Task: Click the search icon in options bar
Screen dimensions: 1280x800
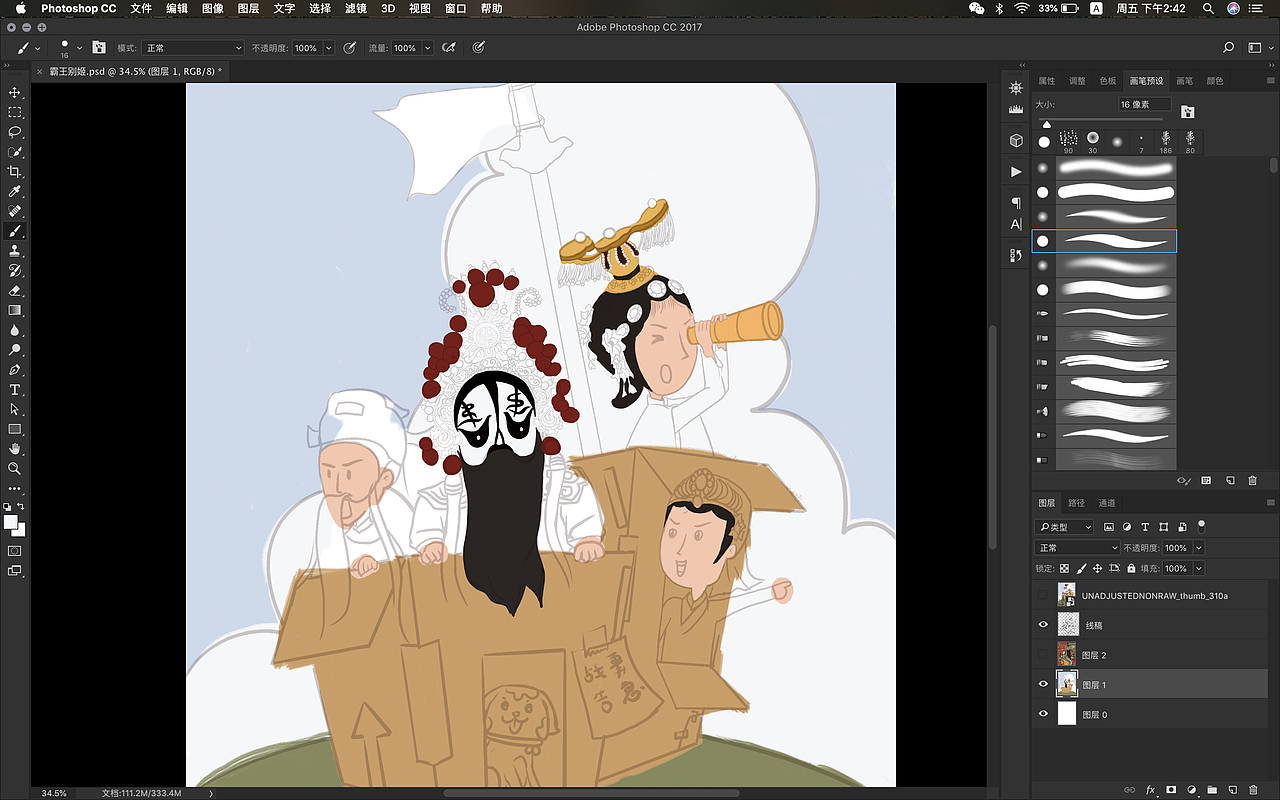Action: pyautogui.click(x=1229, y=47)
